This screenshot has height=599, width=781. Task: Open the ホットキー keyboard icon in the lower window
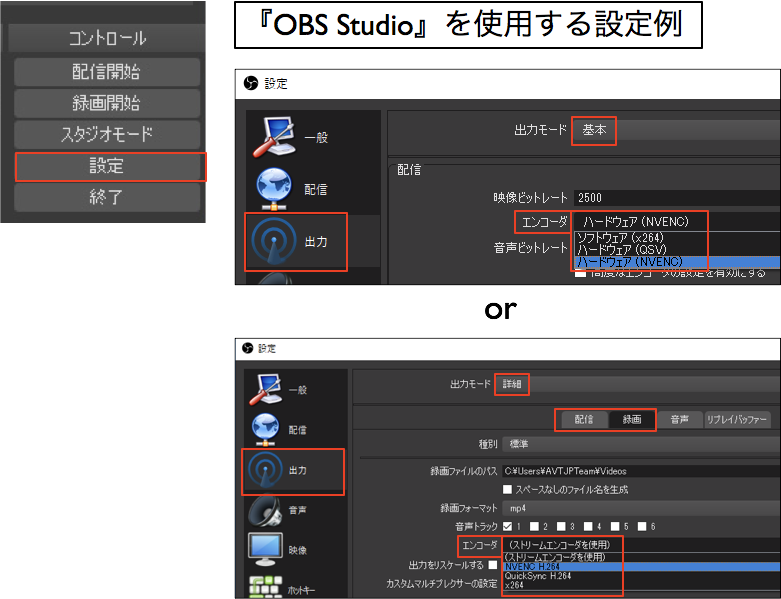coord(265,587)
